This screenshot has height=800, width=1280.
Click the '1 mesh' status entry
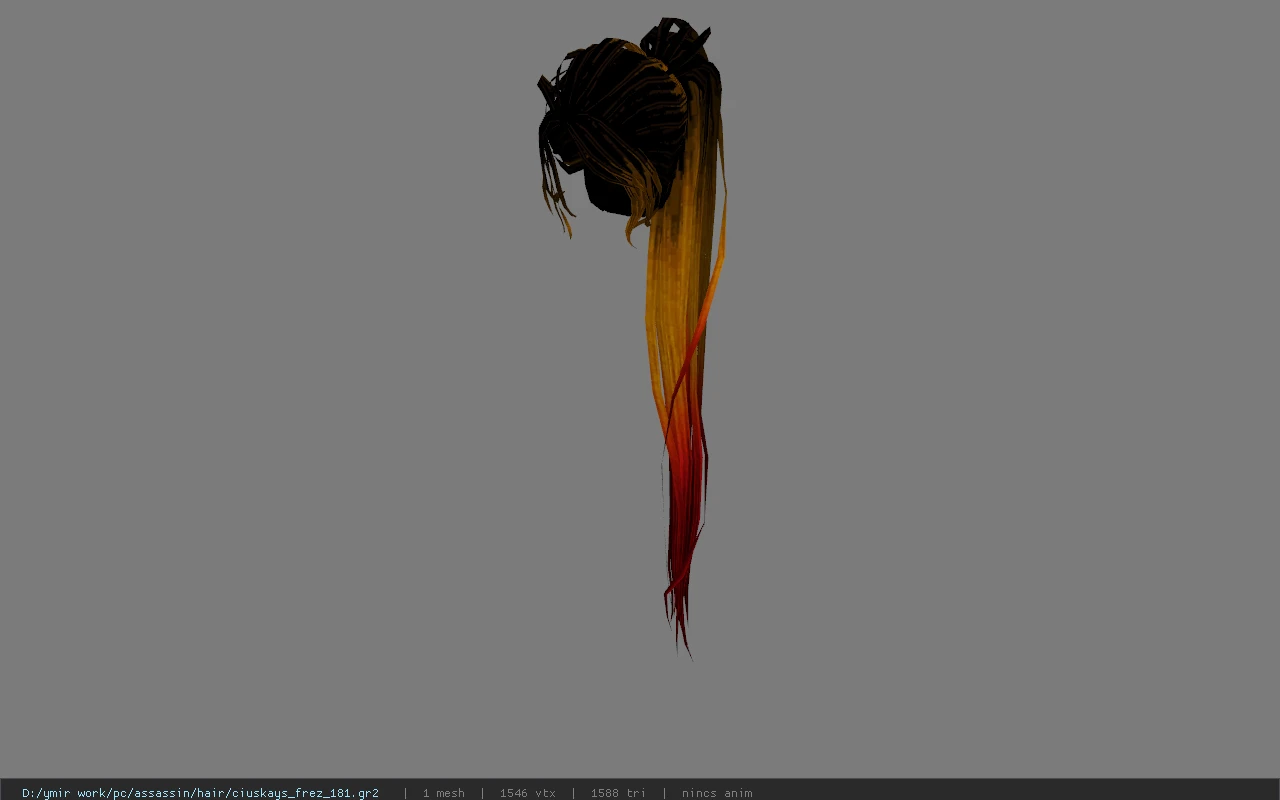[443, 793]
